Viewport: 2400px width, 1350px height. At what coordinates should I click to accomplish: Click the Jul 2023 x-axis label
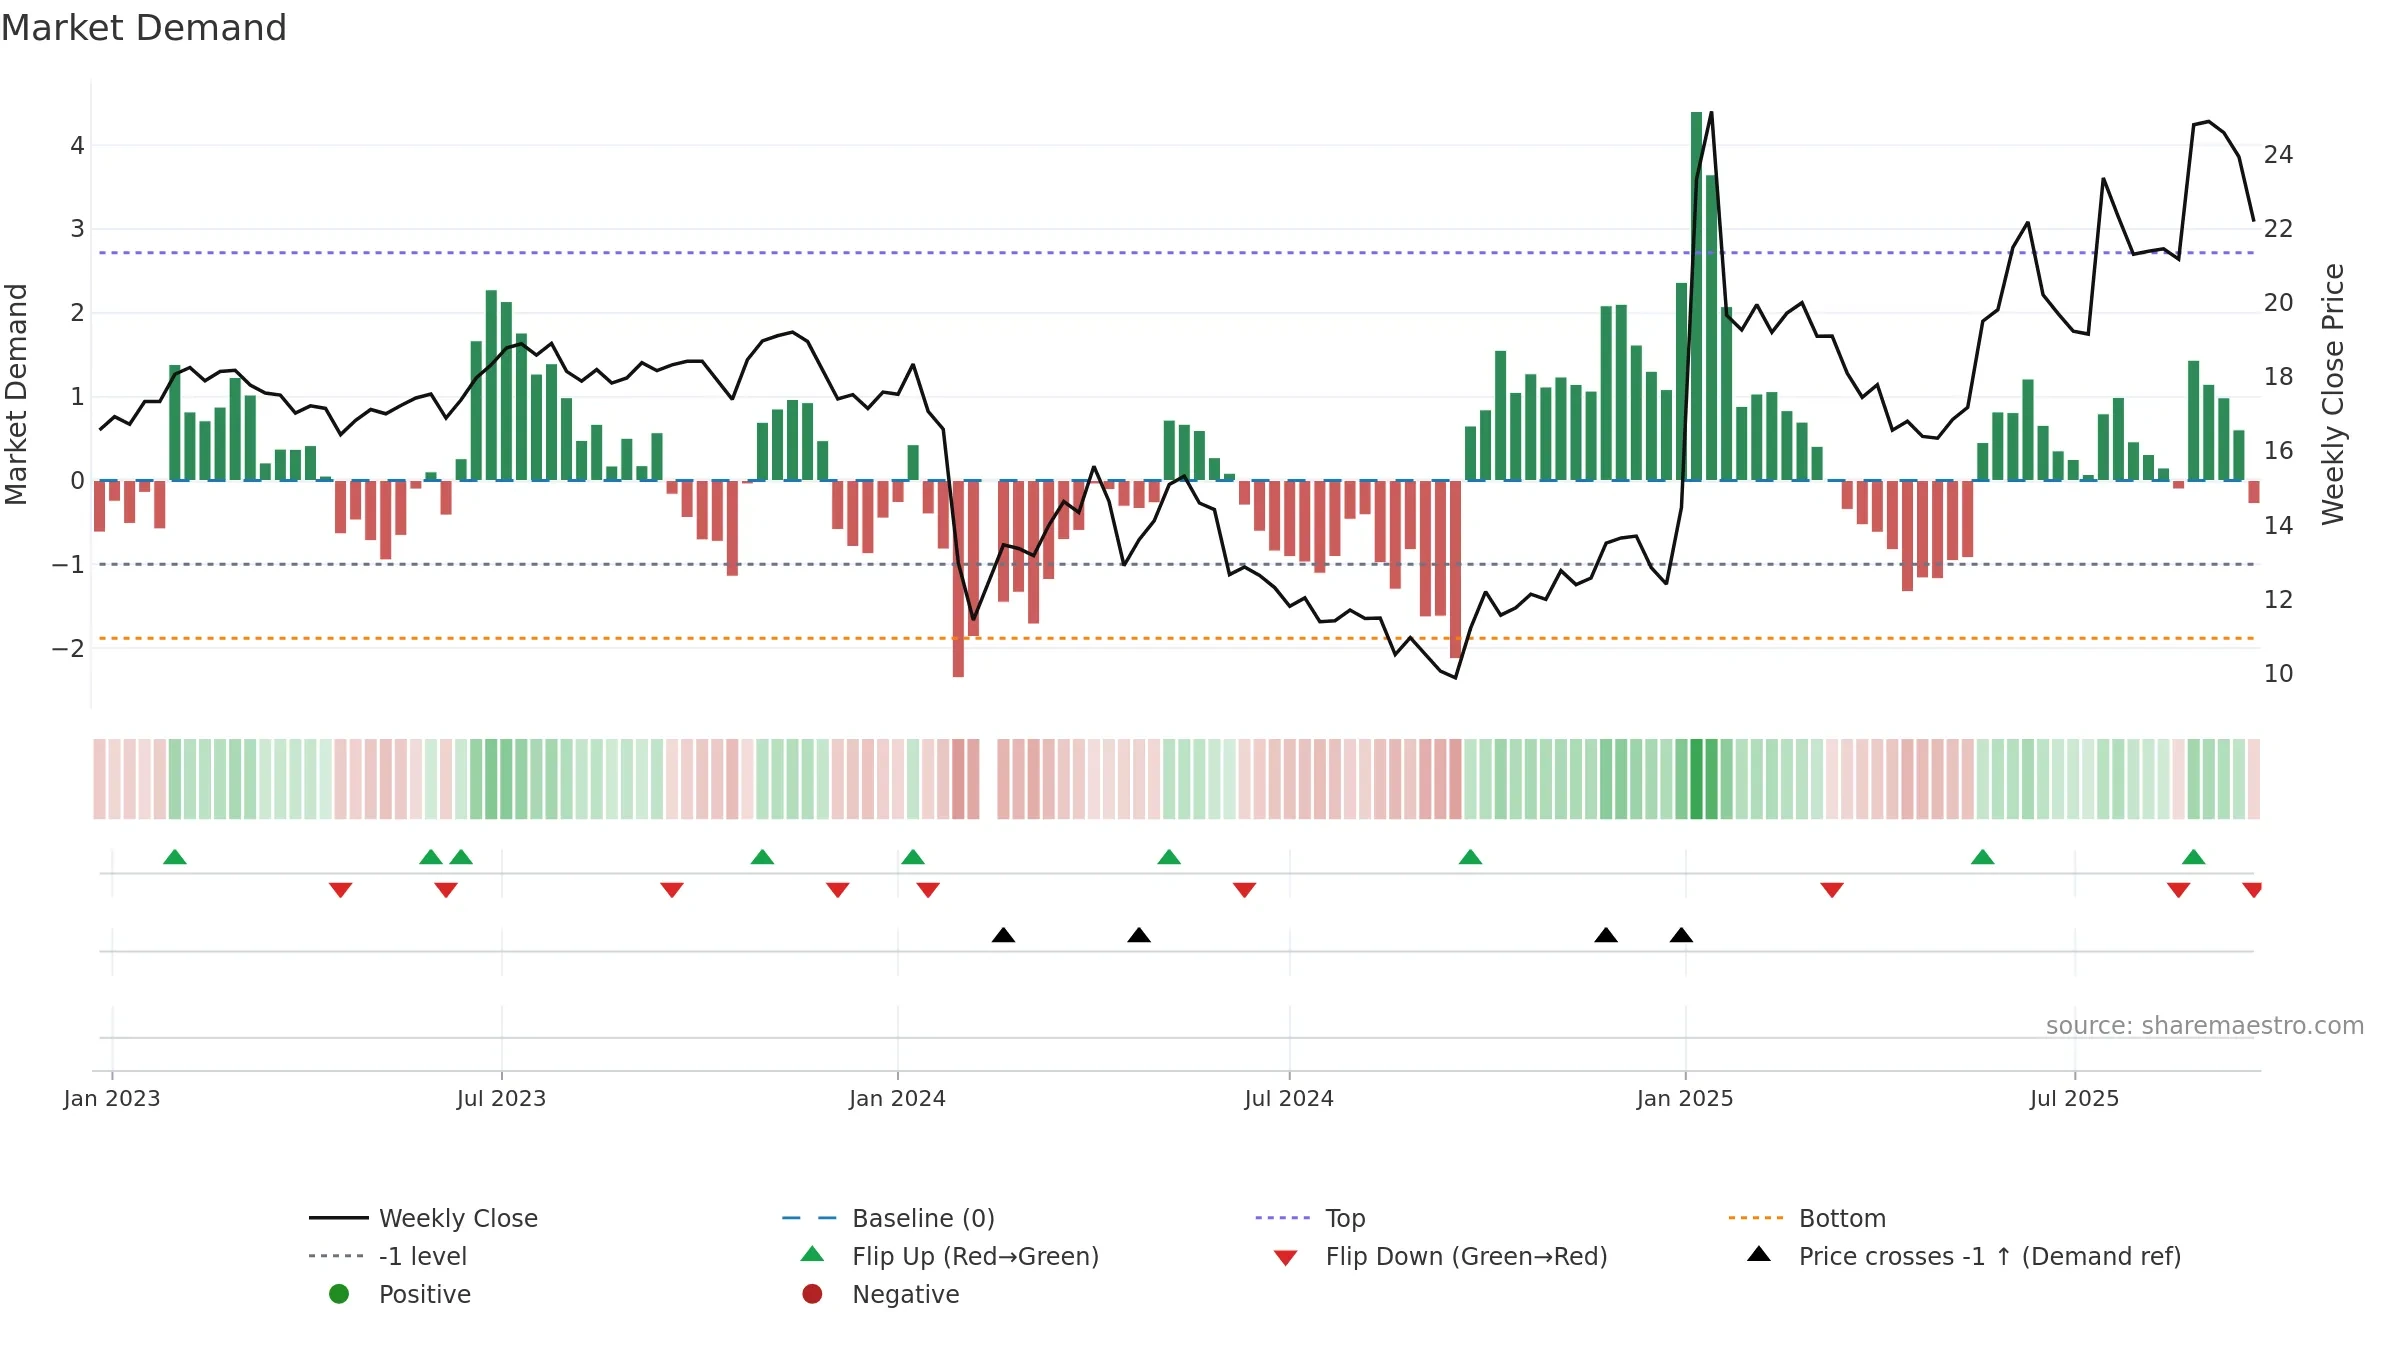coord(501,1098)
